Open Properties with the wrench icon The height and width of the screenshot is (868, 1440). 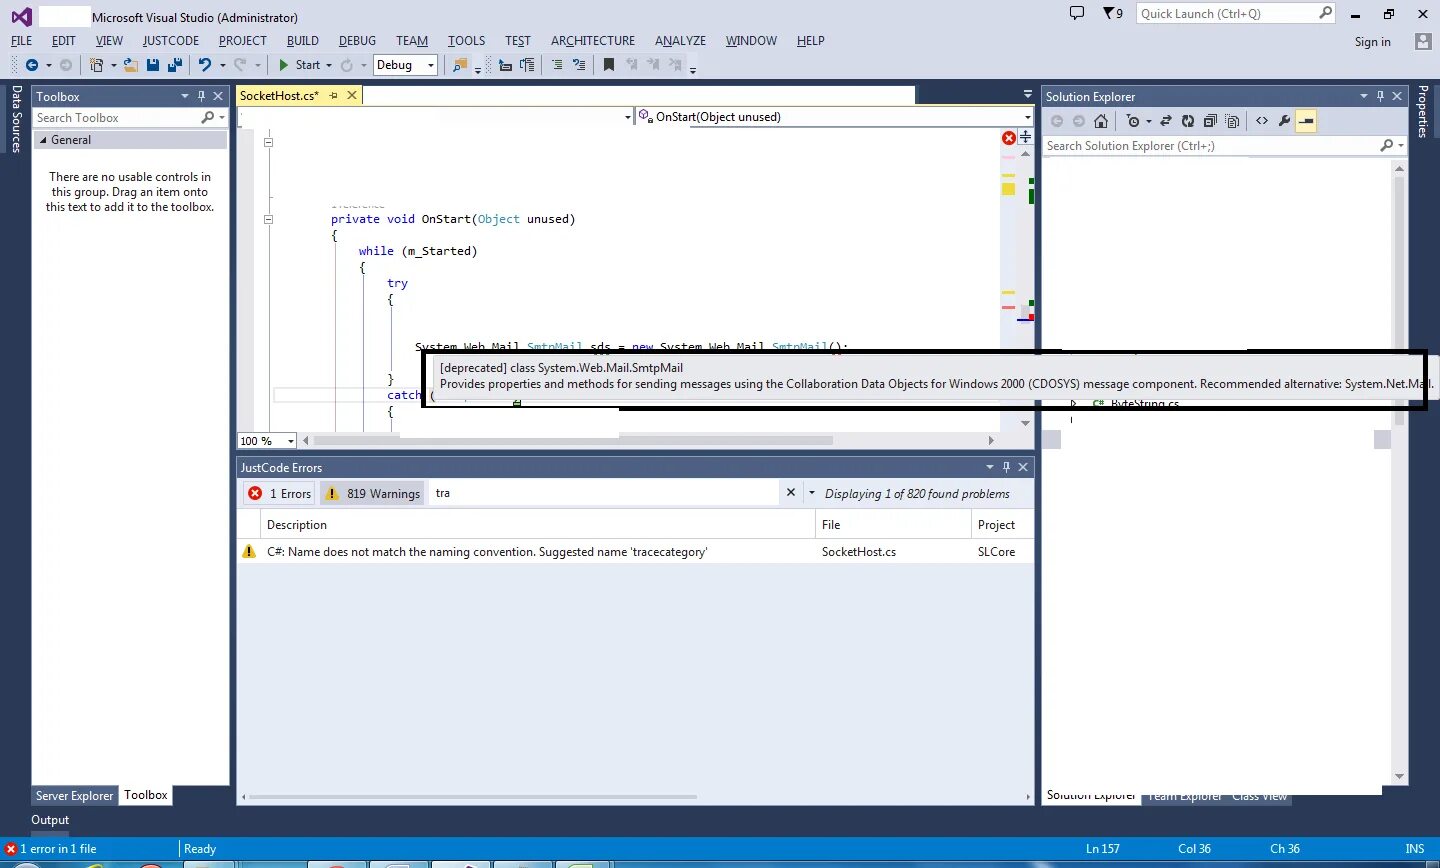click(1285, 121)
